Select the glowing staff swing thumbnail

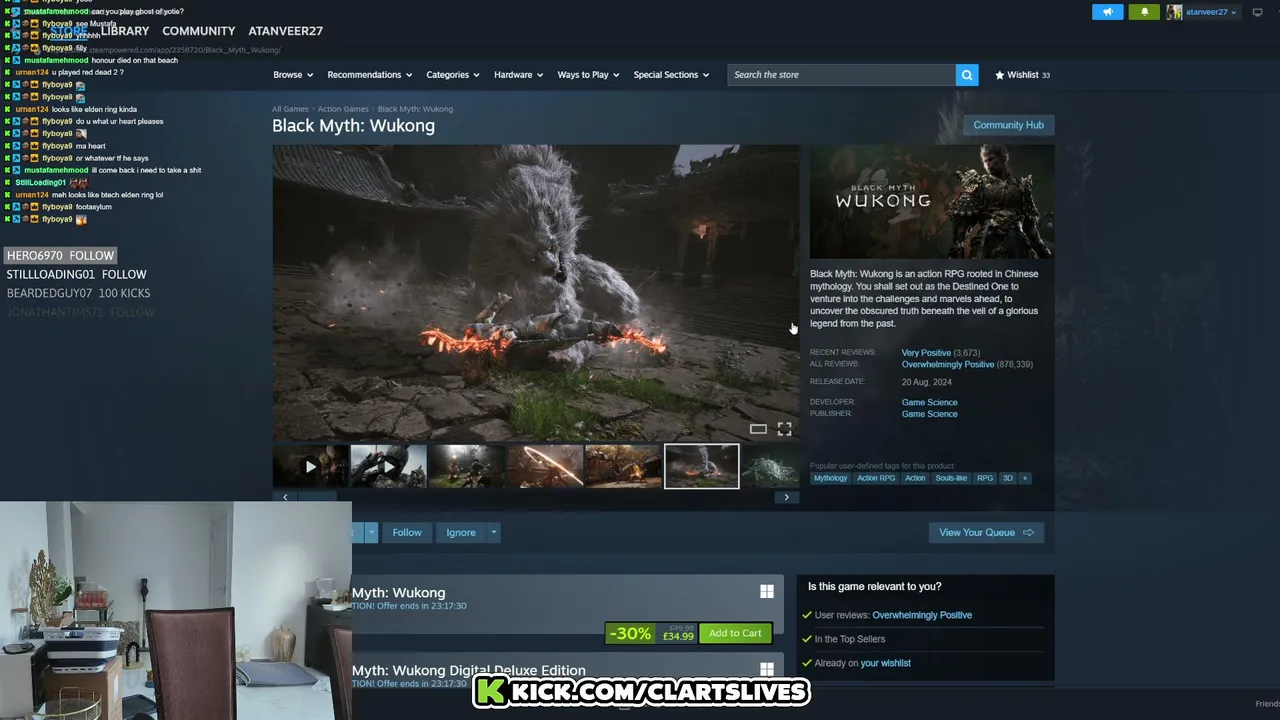pos(545,467)
